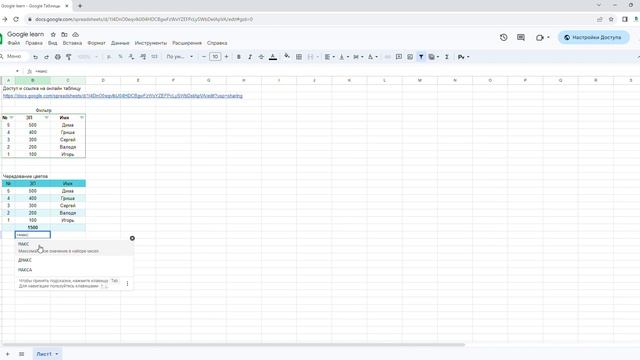Open more number formats dropdown
Screen dimensions: 640x360
coord(154,57)
